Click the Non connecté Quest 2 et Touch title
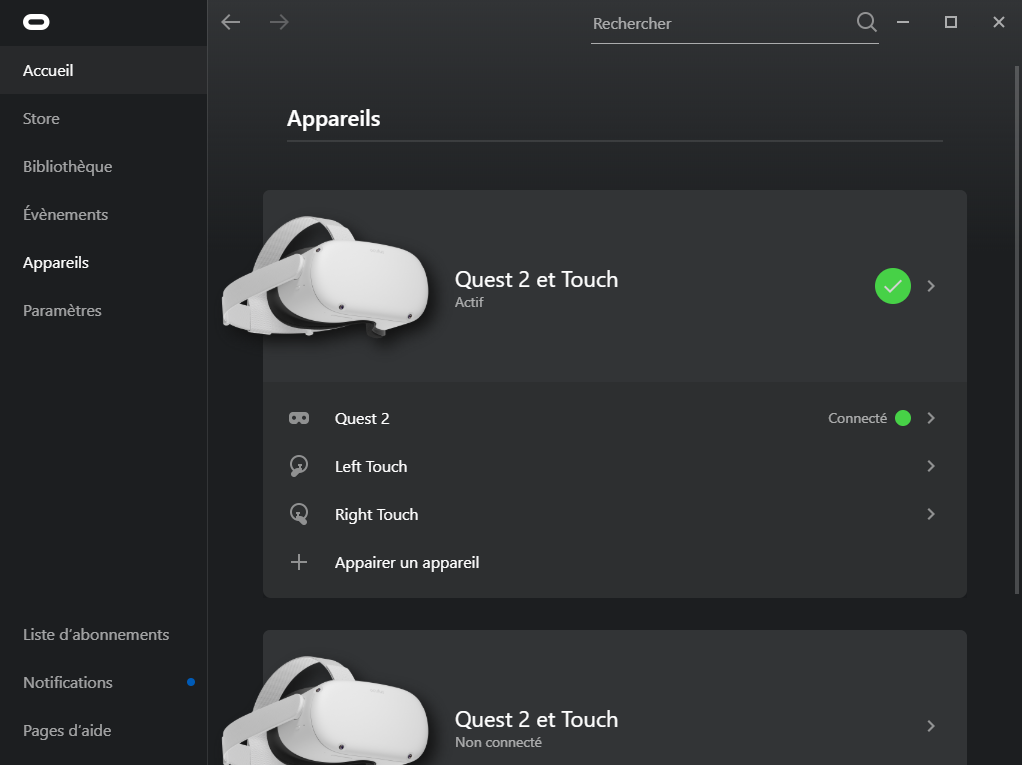This screenshot has width=1022, height=765. [x=536, y=719]
